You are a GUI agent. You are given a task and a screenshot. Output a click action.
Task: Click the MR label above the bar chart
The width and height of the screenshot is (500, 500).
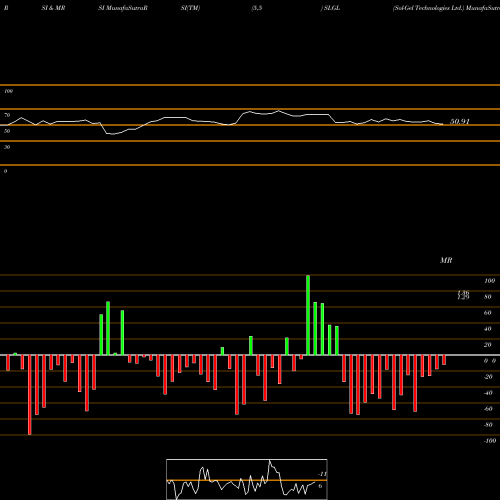pos(446,260)
